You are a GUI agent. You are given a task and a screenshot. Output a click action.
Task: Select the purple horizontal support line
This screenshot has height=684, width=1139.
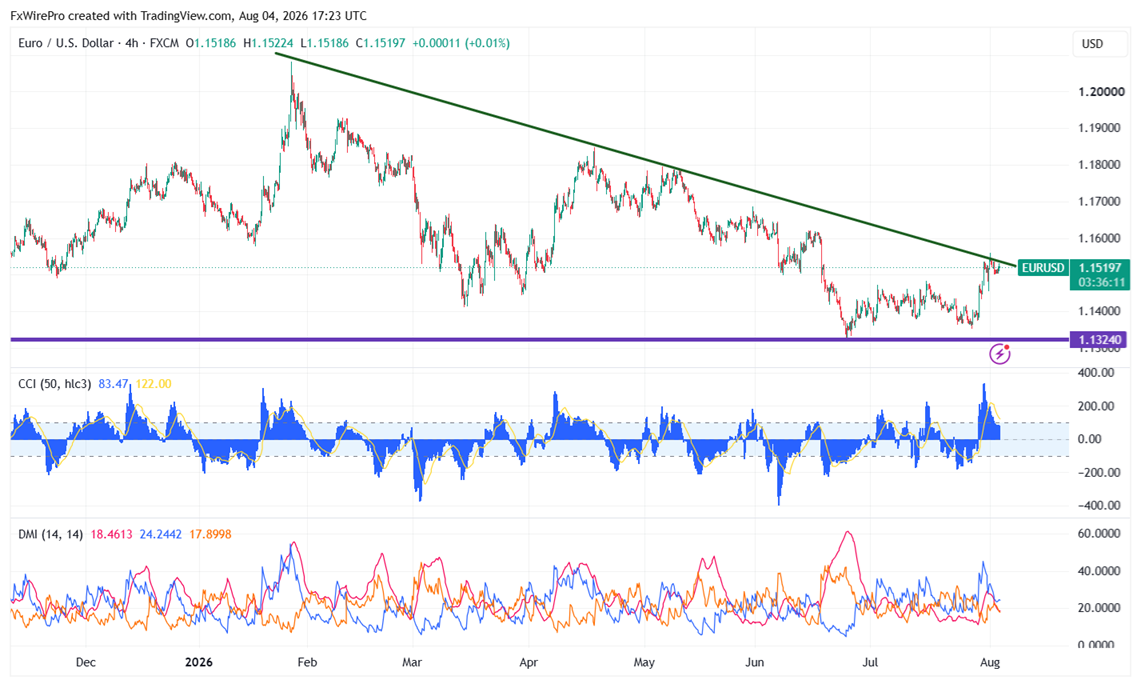point(539,339)
